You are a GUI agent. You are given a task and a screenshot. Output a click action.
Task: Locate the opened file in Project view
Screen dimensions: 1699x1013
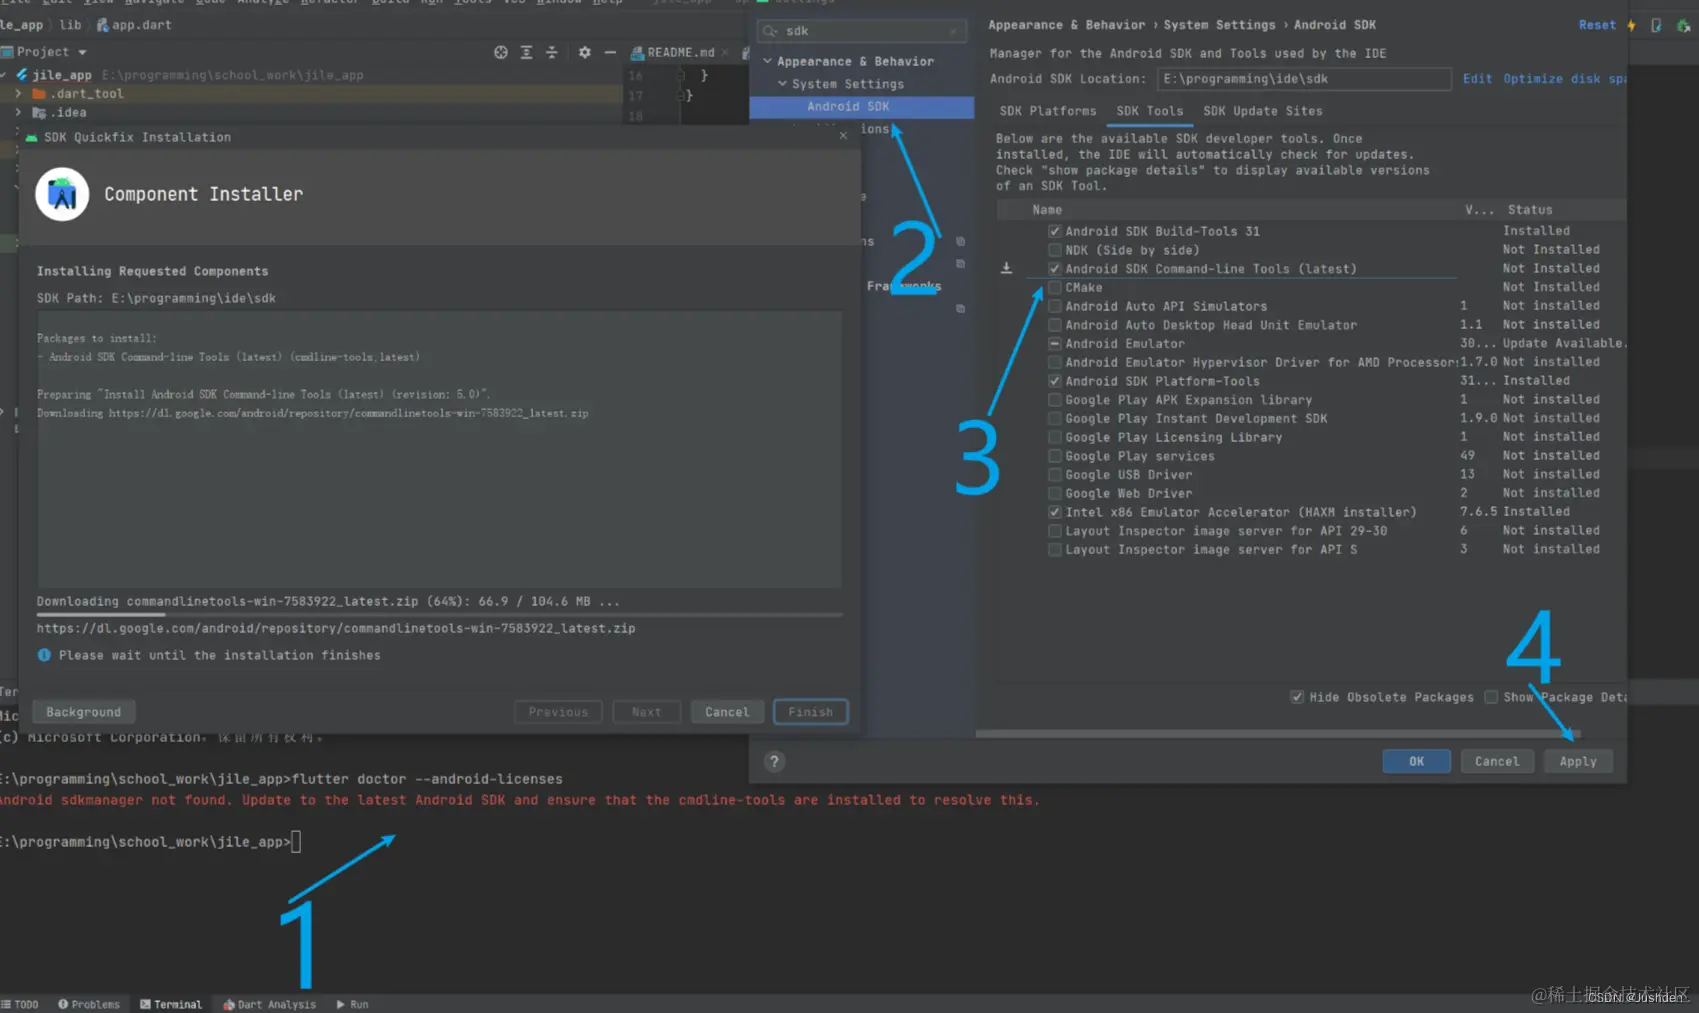click(500, 52)
